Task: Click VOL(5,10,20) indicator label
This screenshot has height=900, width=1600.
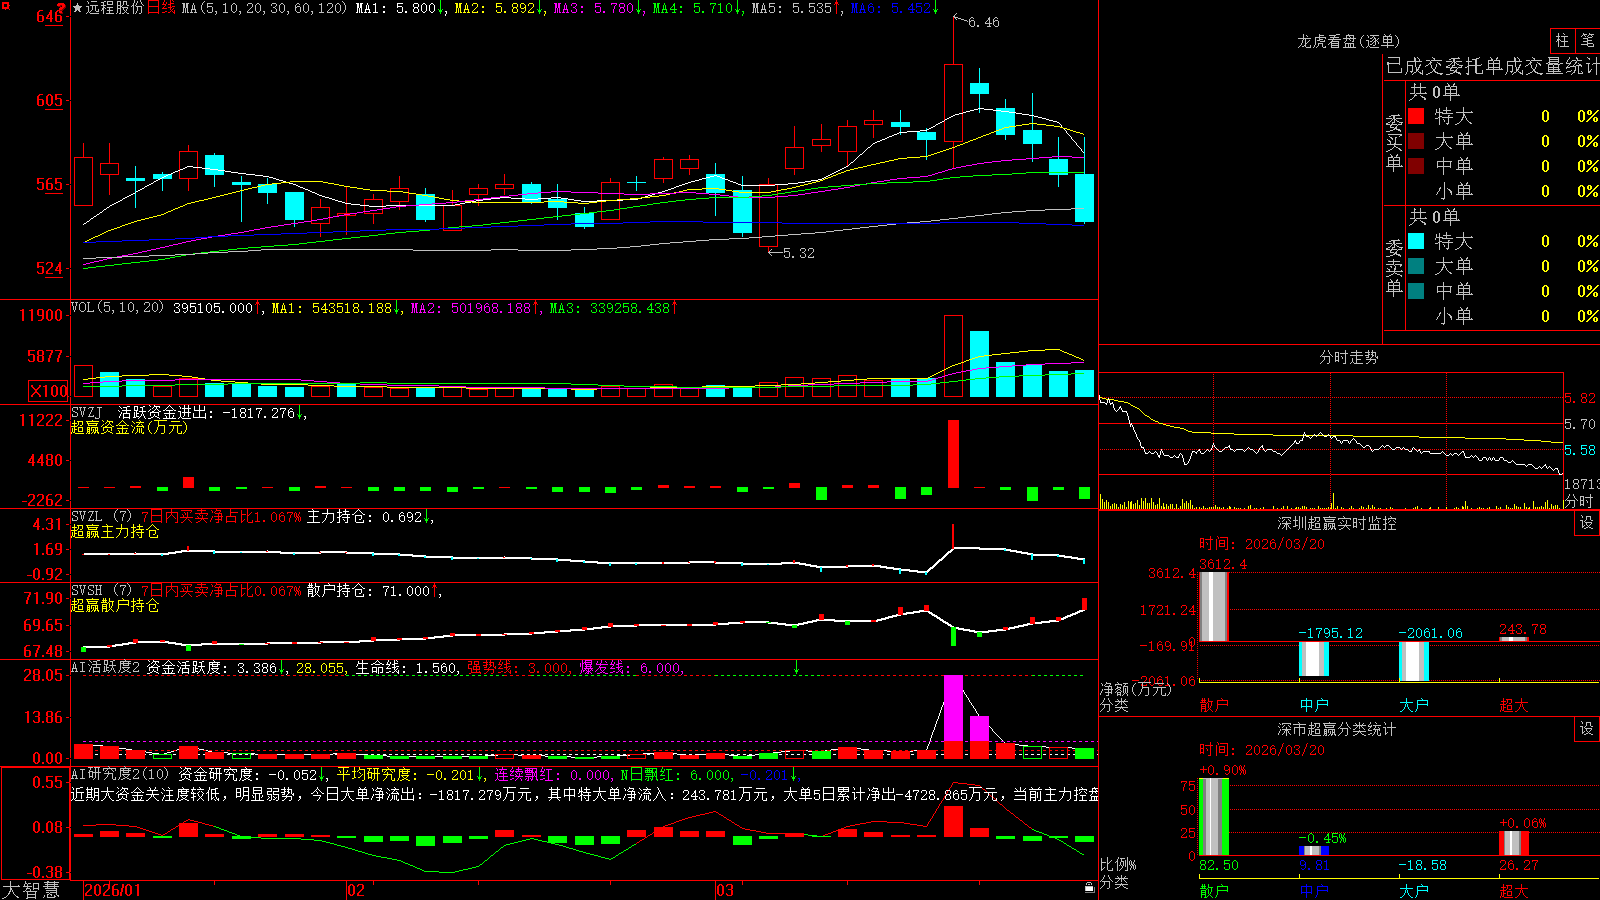Action: pos(117,307)
